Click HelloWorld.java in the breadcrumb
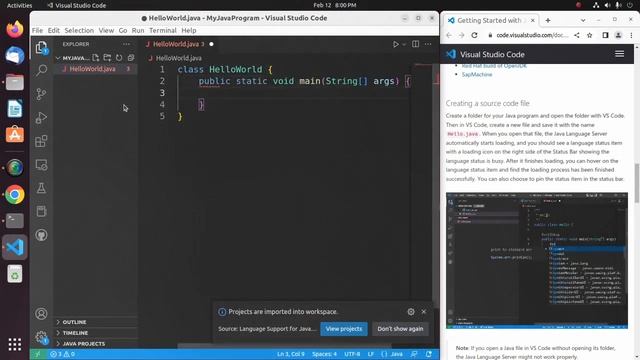The width and height of the screenshot is (640, 360). pos(178,58)
